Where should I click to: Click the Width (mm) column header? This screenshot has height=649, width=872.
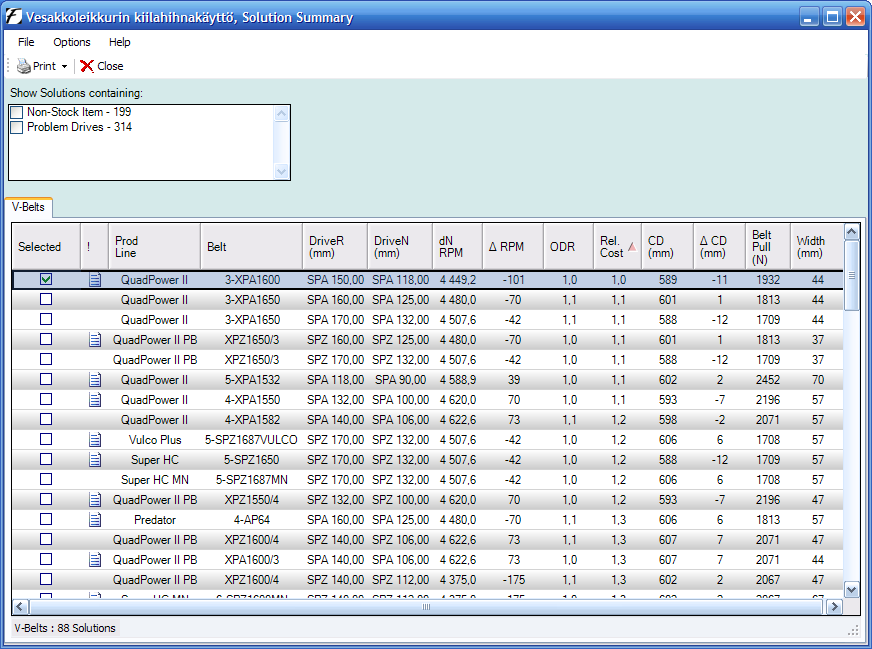pos(816,246)
